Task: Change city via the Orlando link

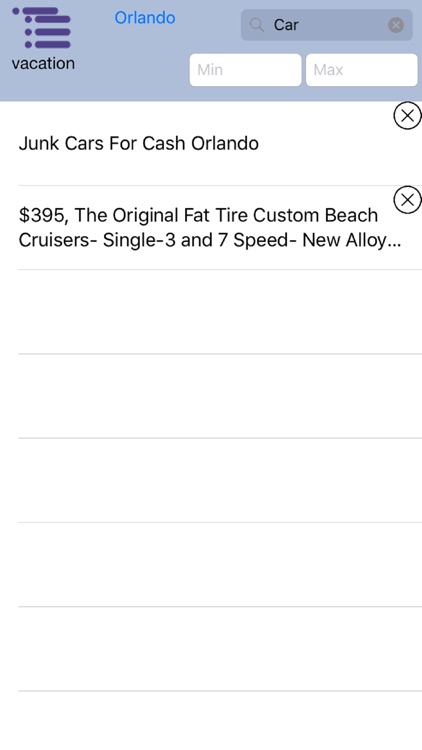Action: coord(145,18)
